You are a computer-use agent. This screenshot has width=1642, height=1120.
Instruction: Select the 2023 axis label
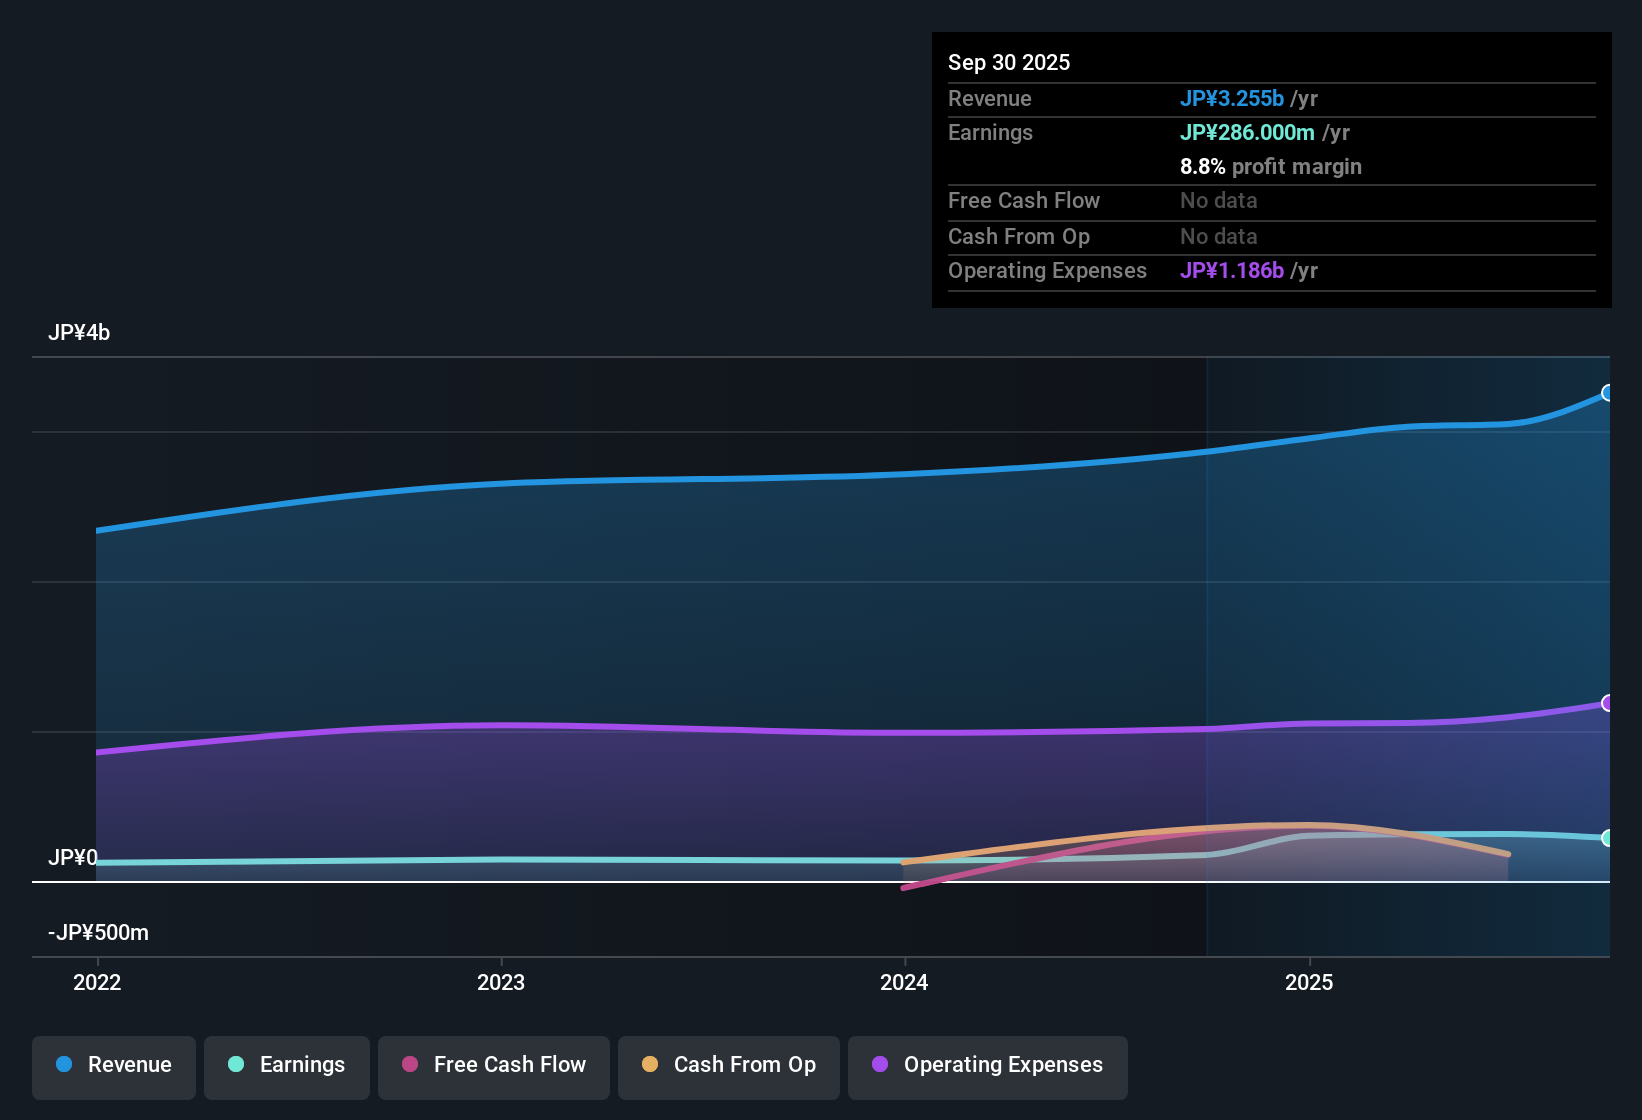tap(503, 983)
